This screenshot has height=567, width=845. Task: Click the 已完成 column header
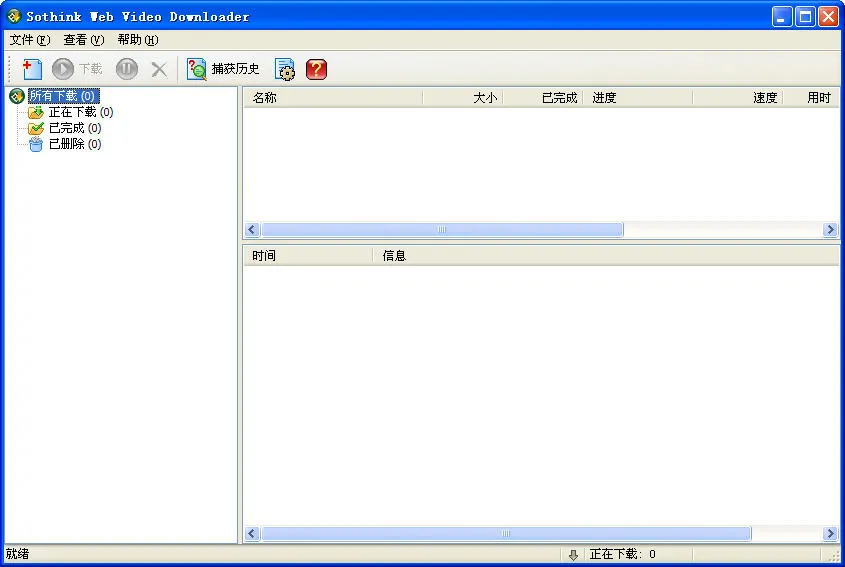[543, 98]
